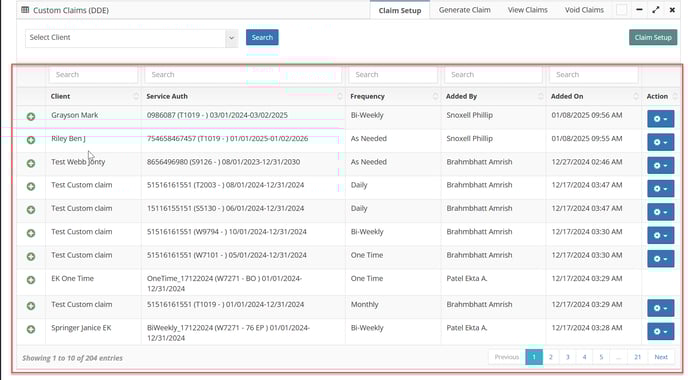Select the 754658467457 service auth text
Viewport: 688px width, 380px height.
pos(227,139)
